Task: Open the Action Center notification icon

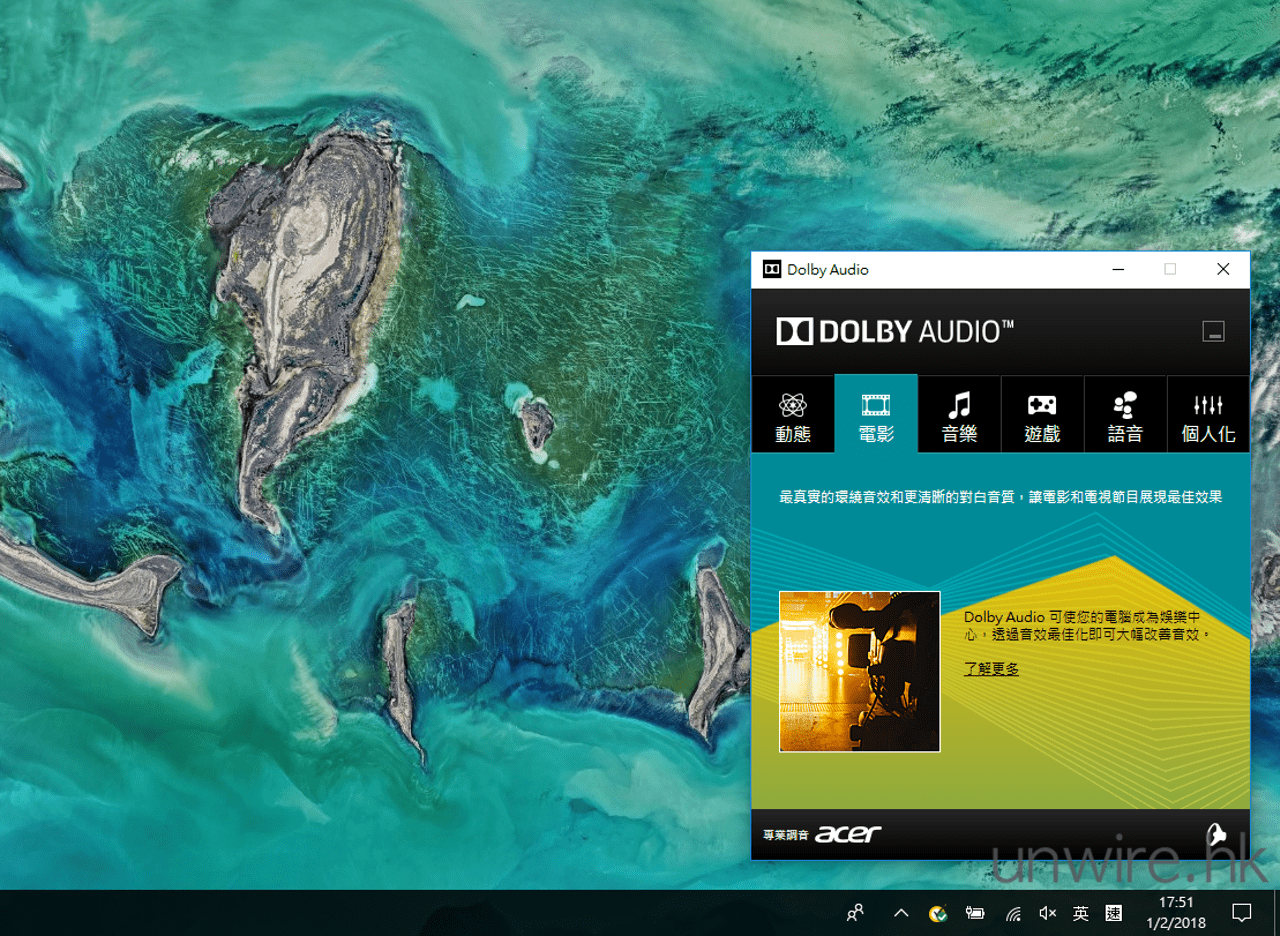Action: pos(1242,913)
